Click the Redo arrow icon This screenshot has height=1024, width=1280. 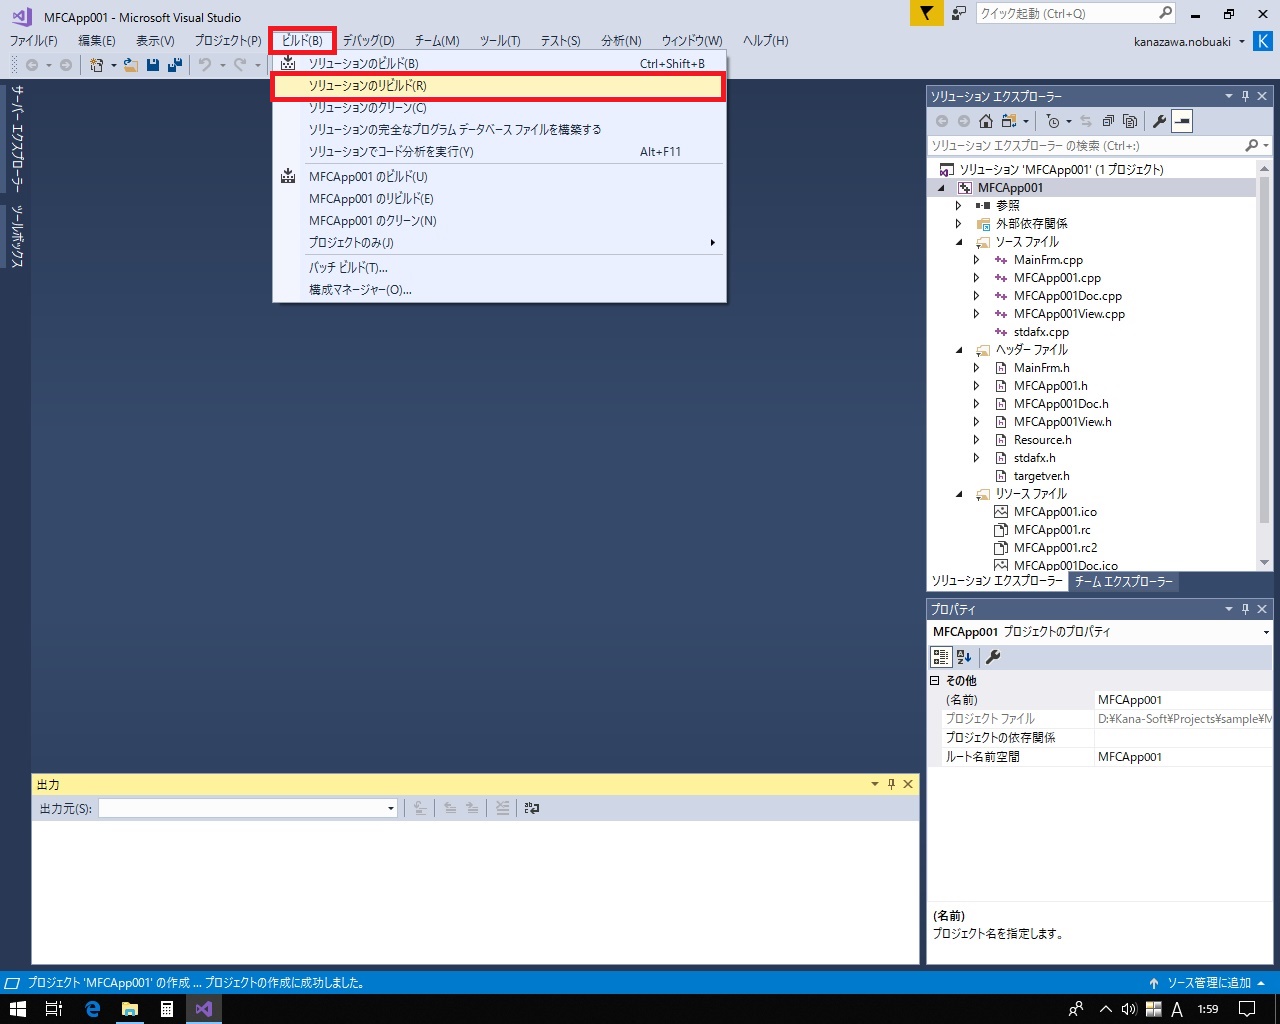[x=240, y=65]
